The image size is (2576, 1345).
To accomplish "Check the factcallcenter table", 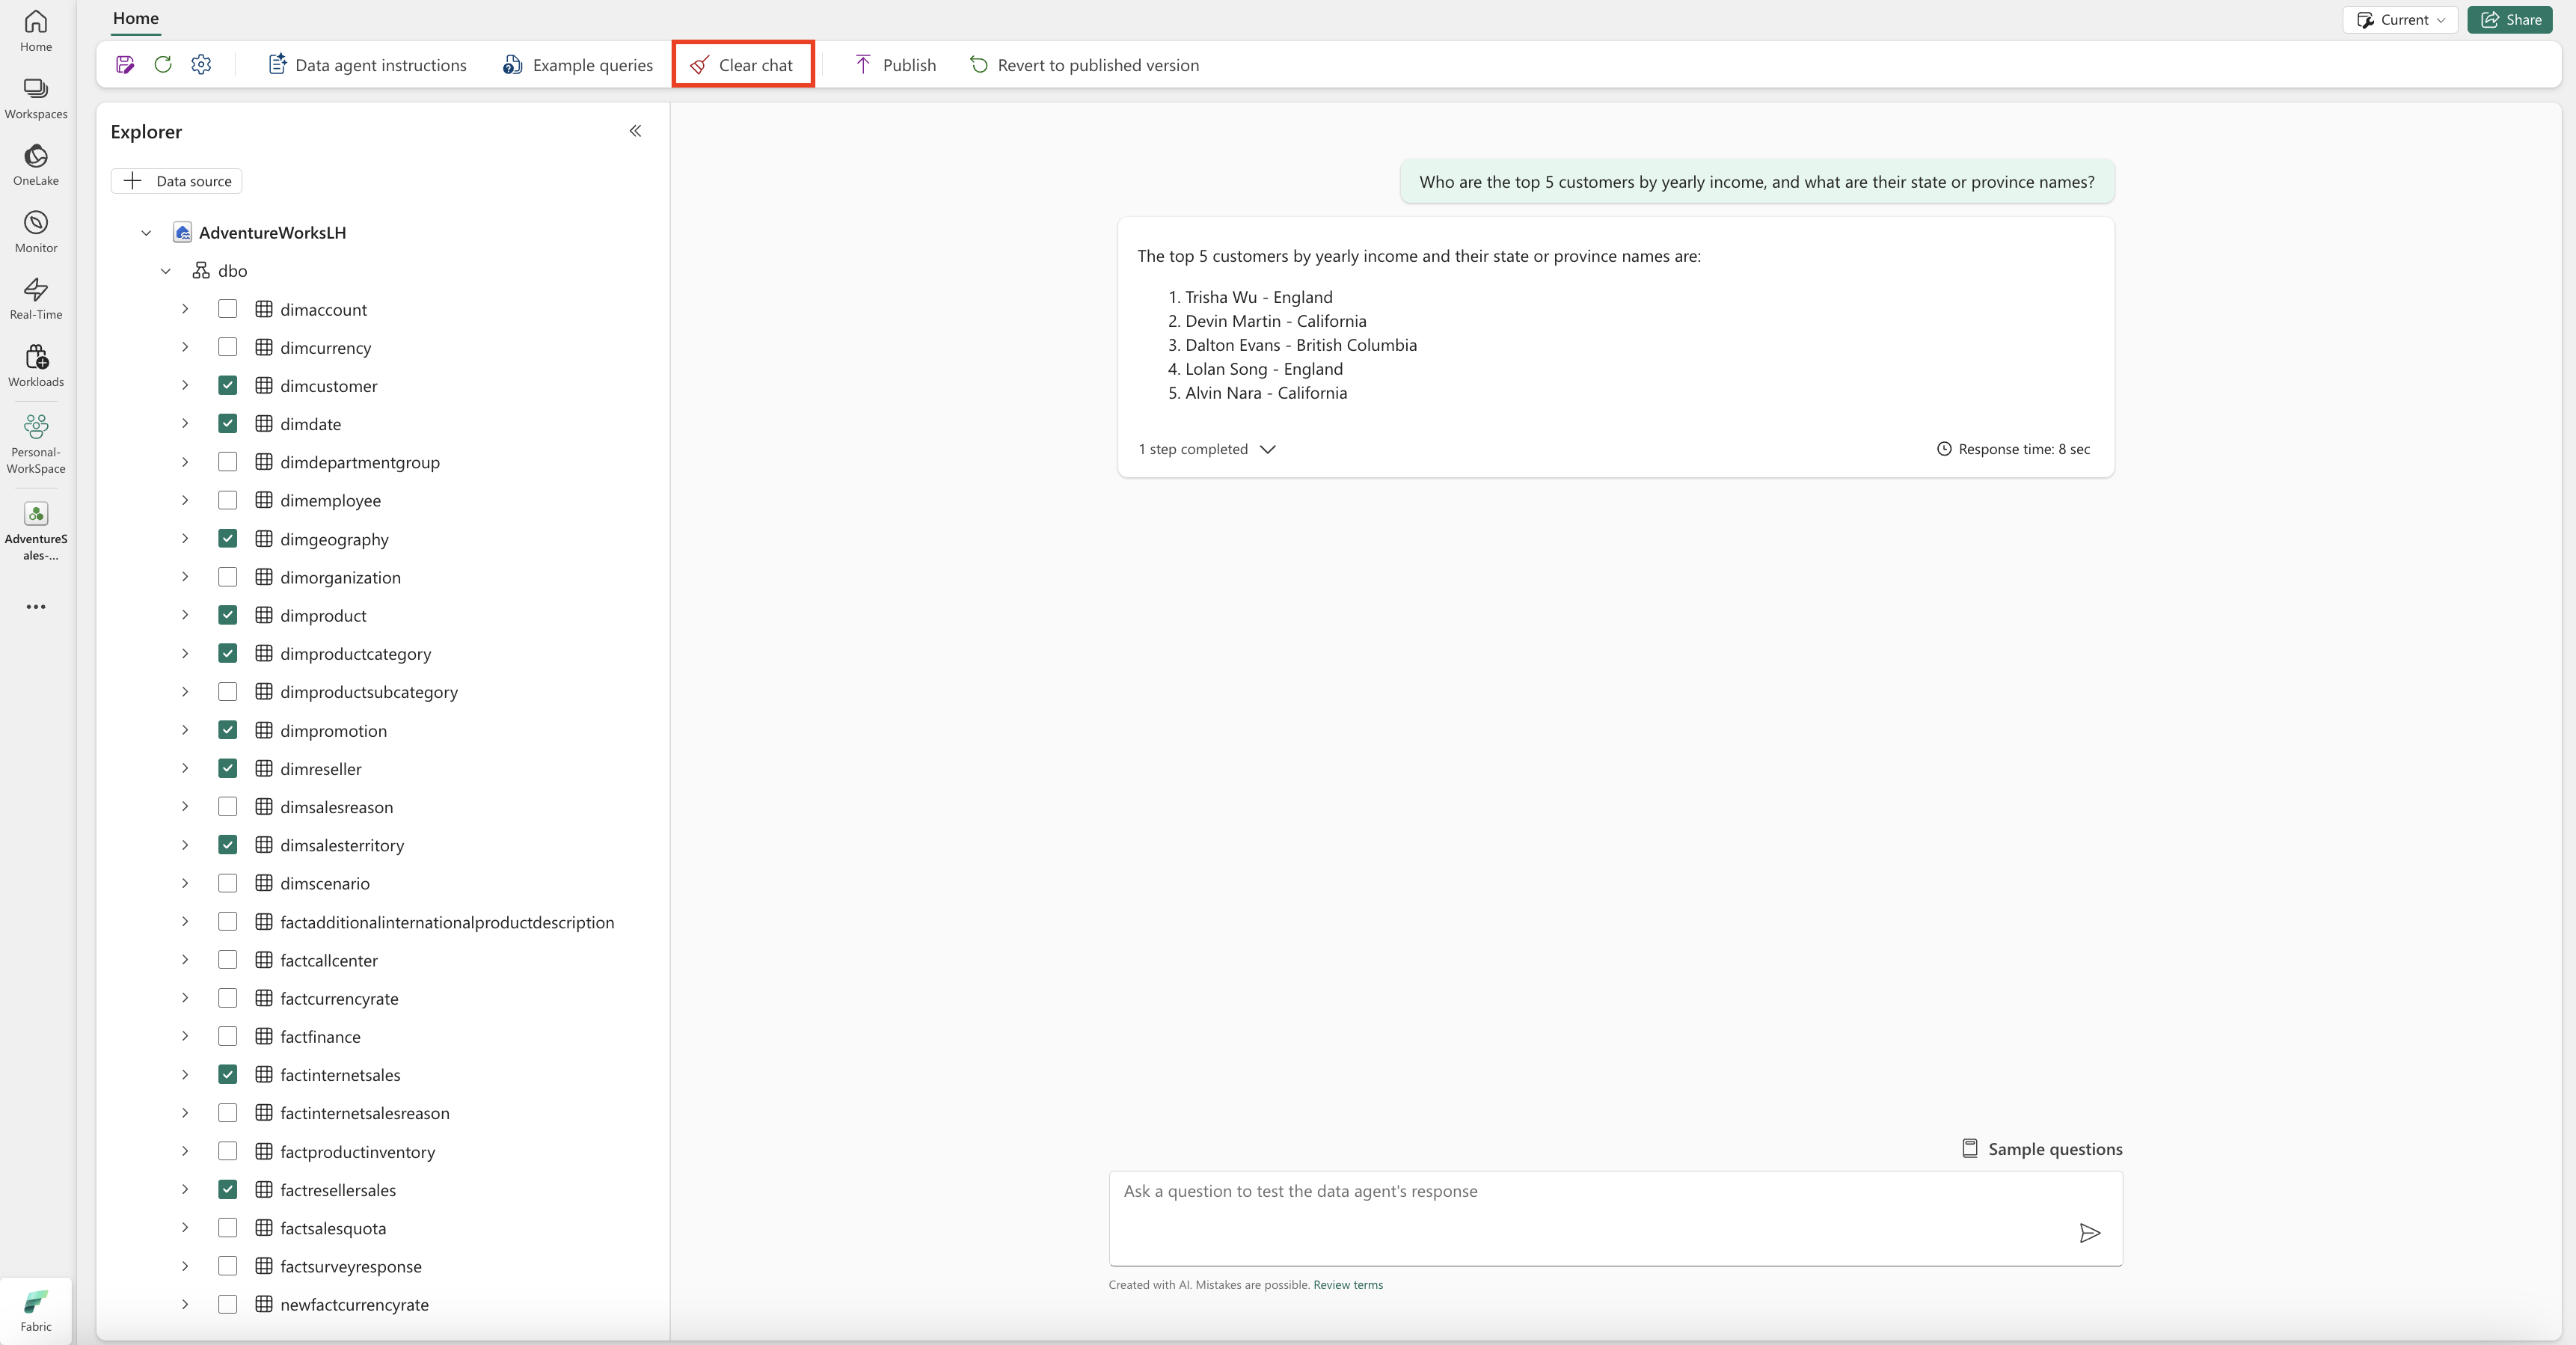I will point(228,961).
